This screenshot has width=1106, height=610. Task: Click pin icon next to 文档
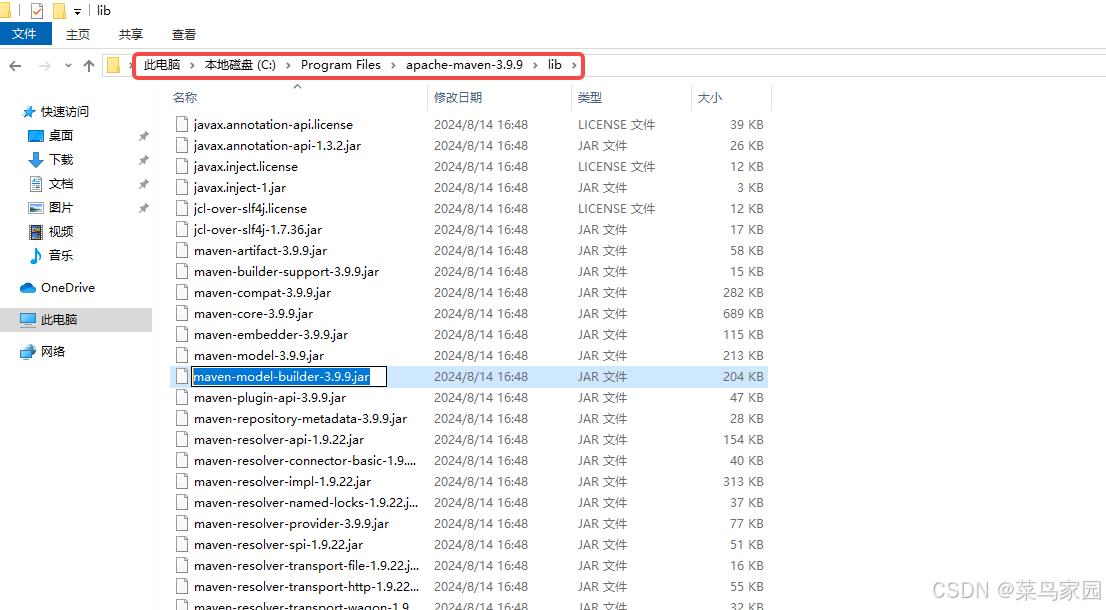pyautogui.click(x=143, y=184)
